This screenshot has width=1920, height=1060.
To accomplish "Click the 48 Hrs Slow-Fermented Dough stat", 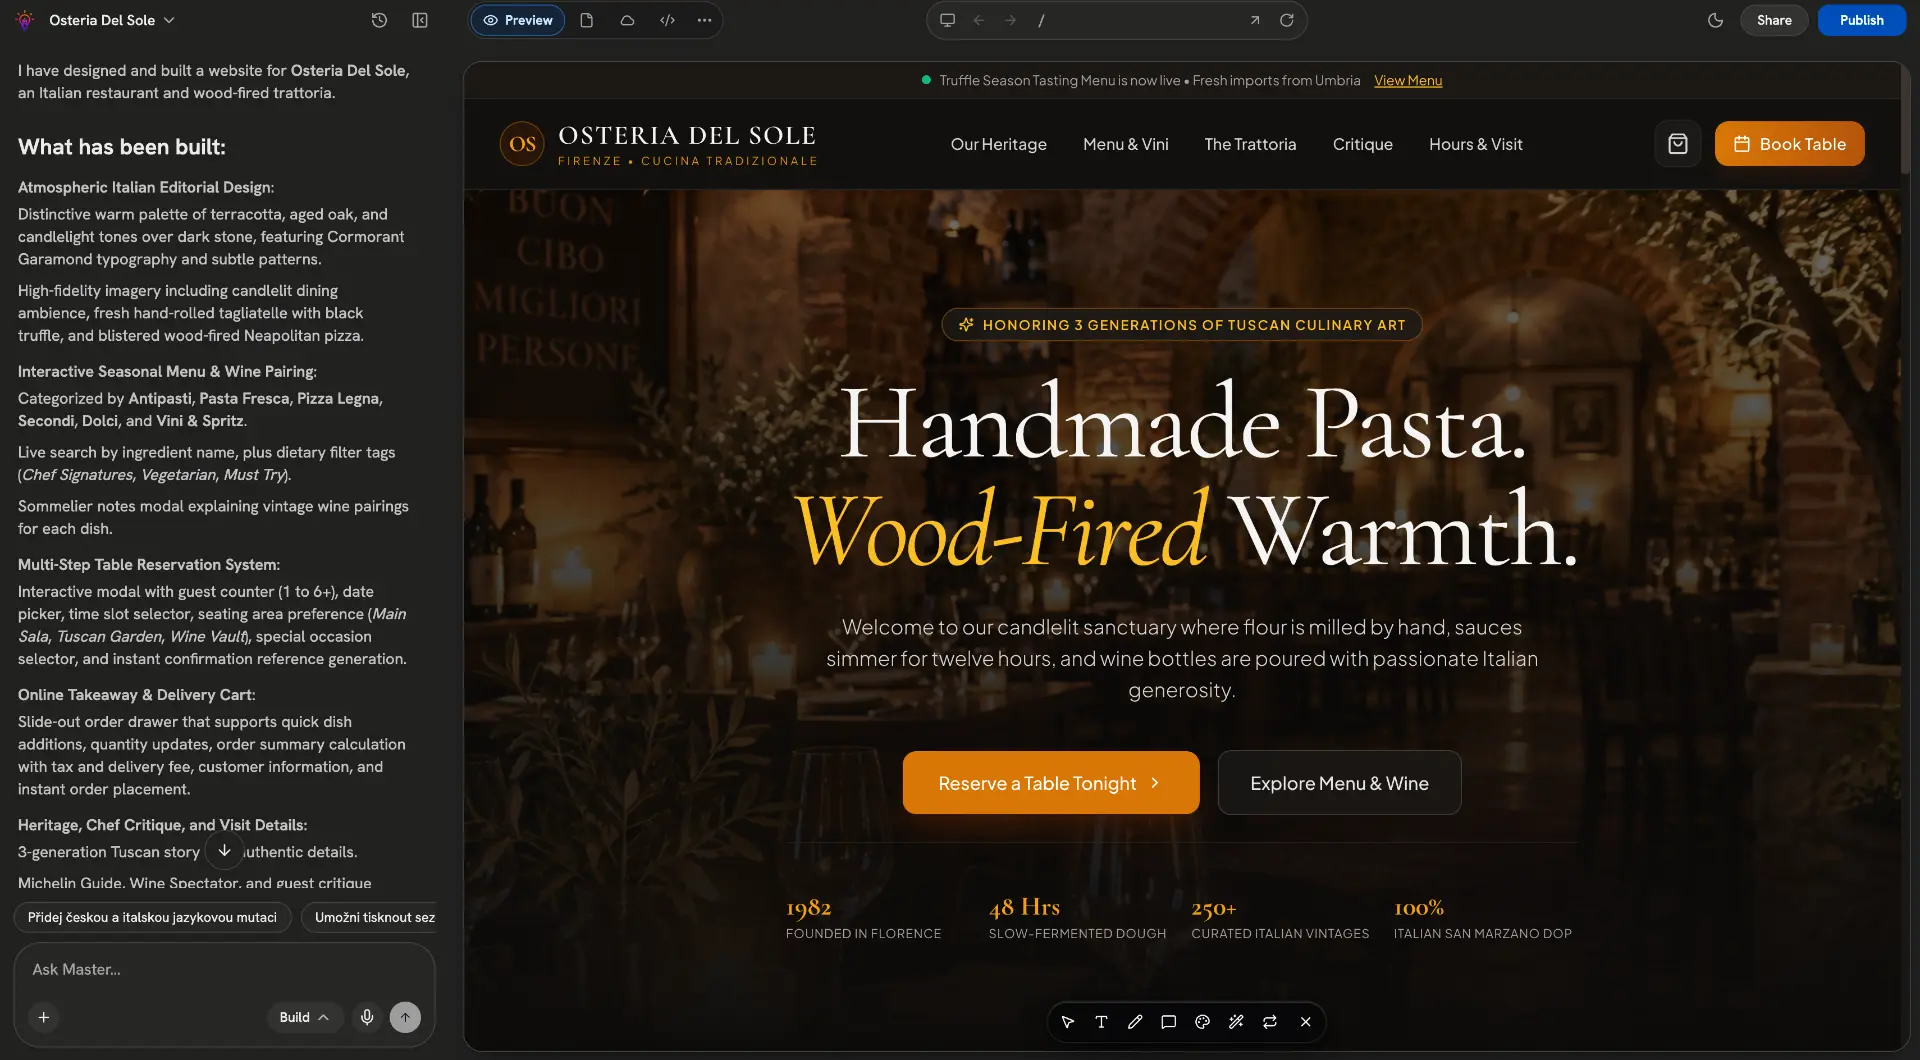I will [1077, 919].
